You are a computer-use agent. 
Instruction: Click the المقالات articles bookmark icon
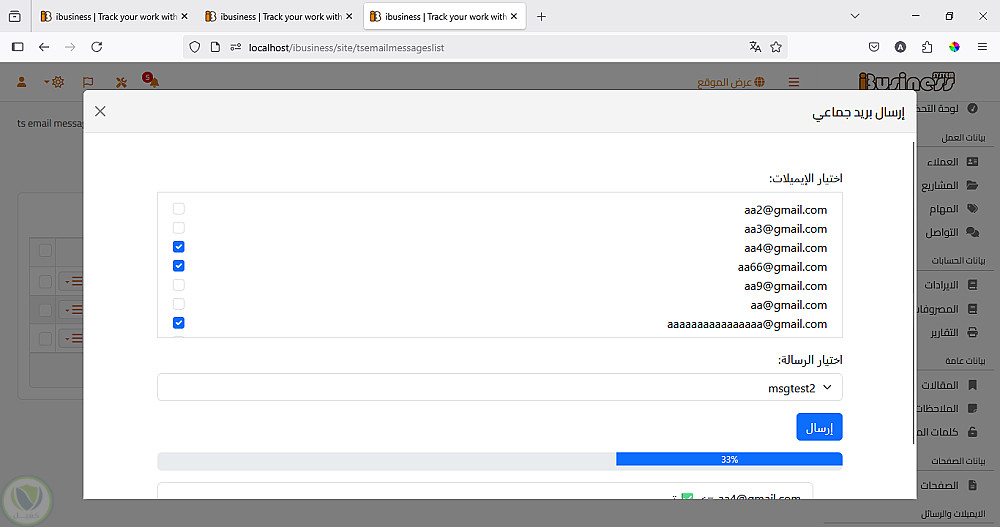pos(973,385)
